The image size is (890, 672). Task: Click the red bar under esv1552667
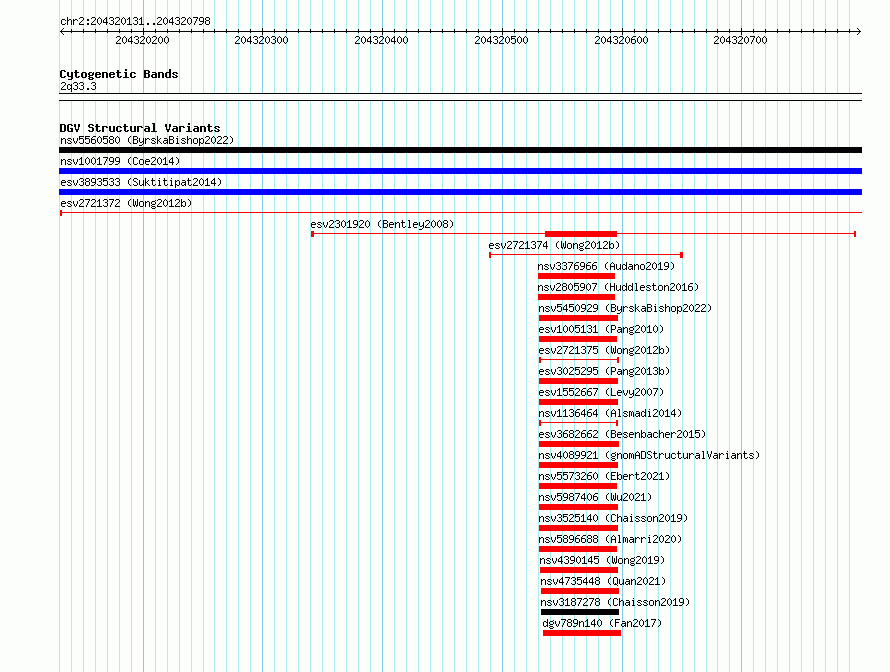click(x=578, y=402)
